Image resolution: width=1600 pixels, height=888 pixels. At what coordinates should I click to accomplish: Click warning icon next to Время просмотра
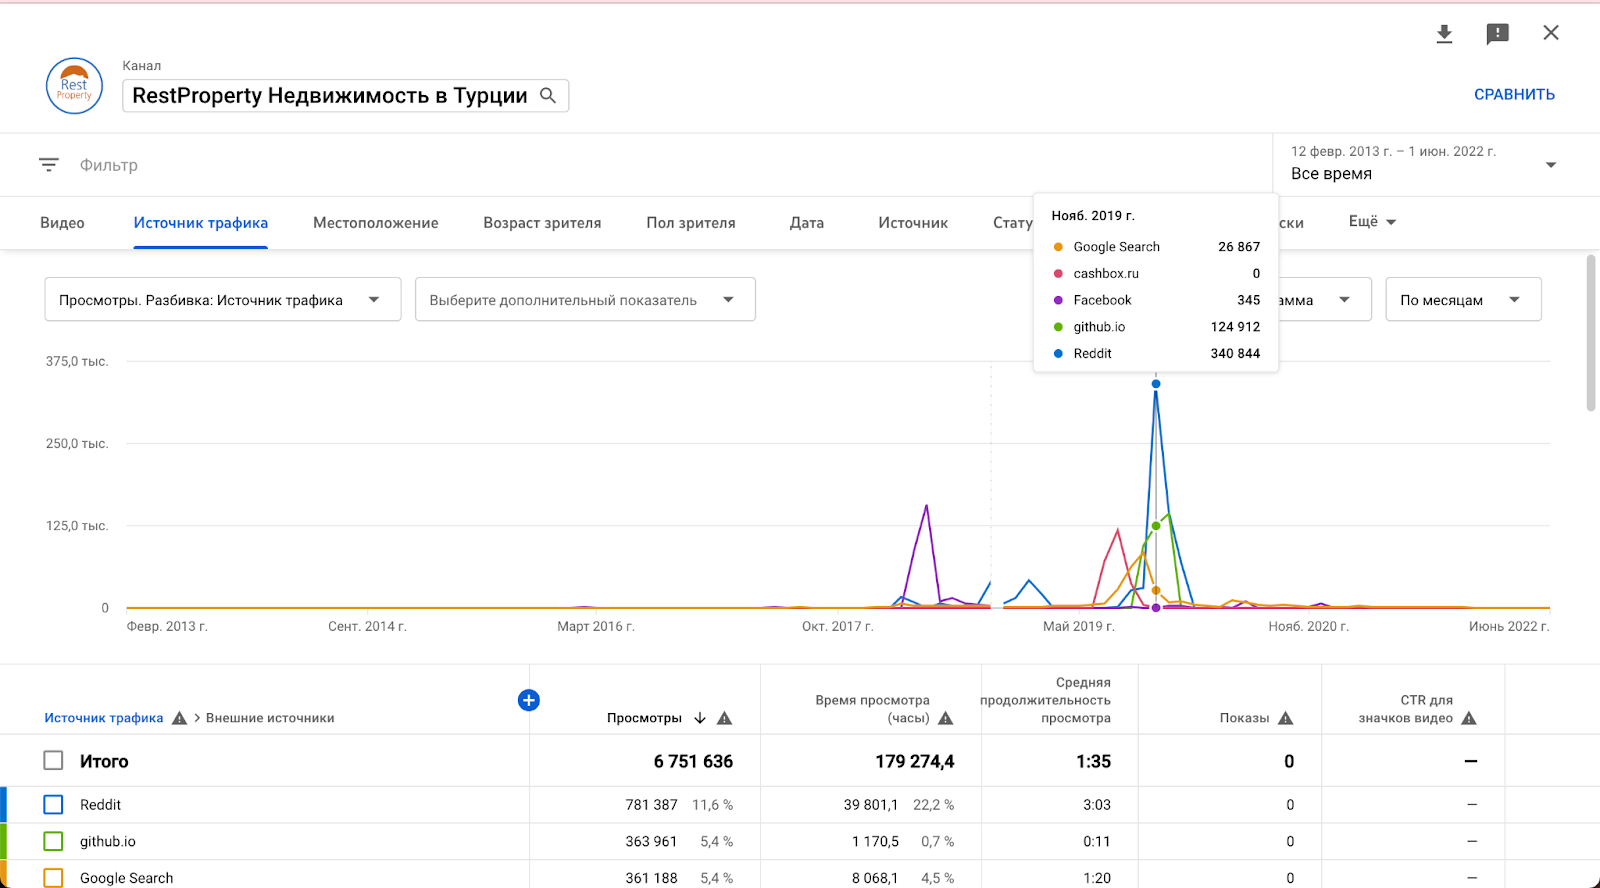point(946,718)
